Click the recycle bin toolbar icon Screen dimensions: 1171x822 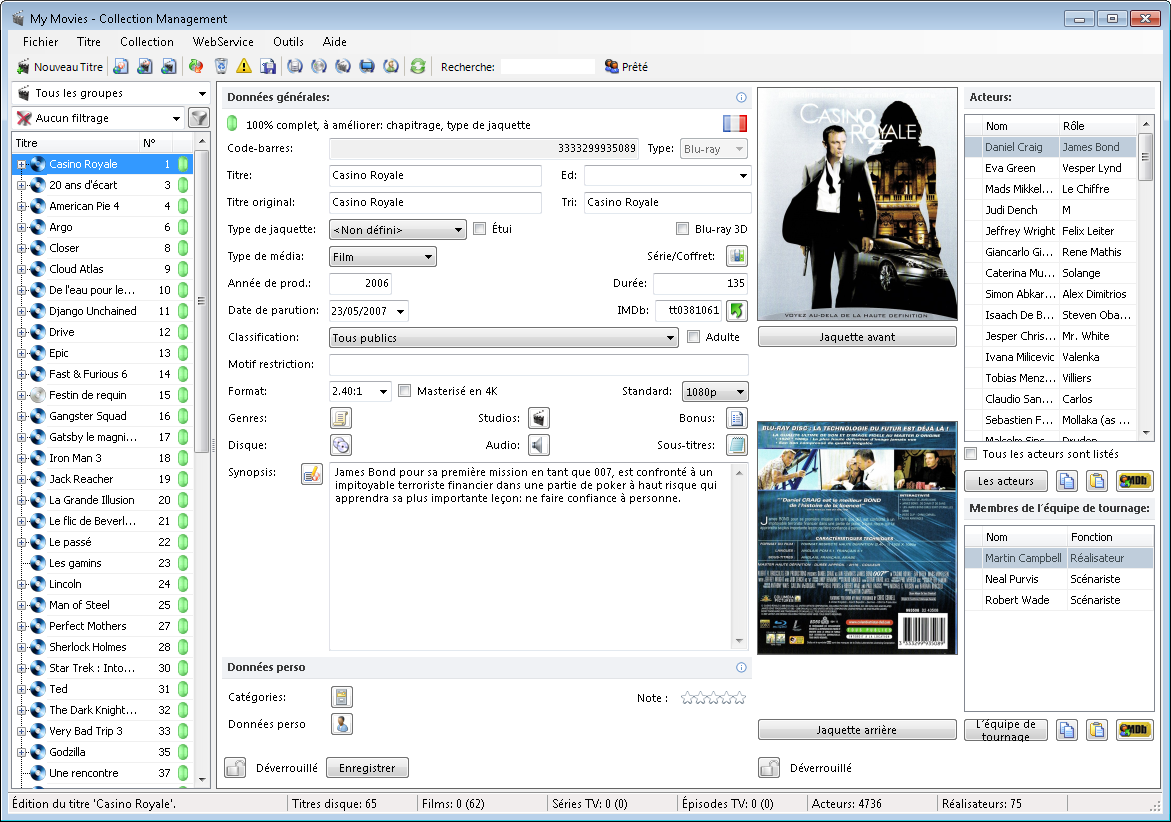[220, 66]
